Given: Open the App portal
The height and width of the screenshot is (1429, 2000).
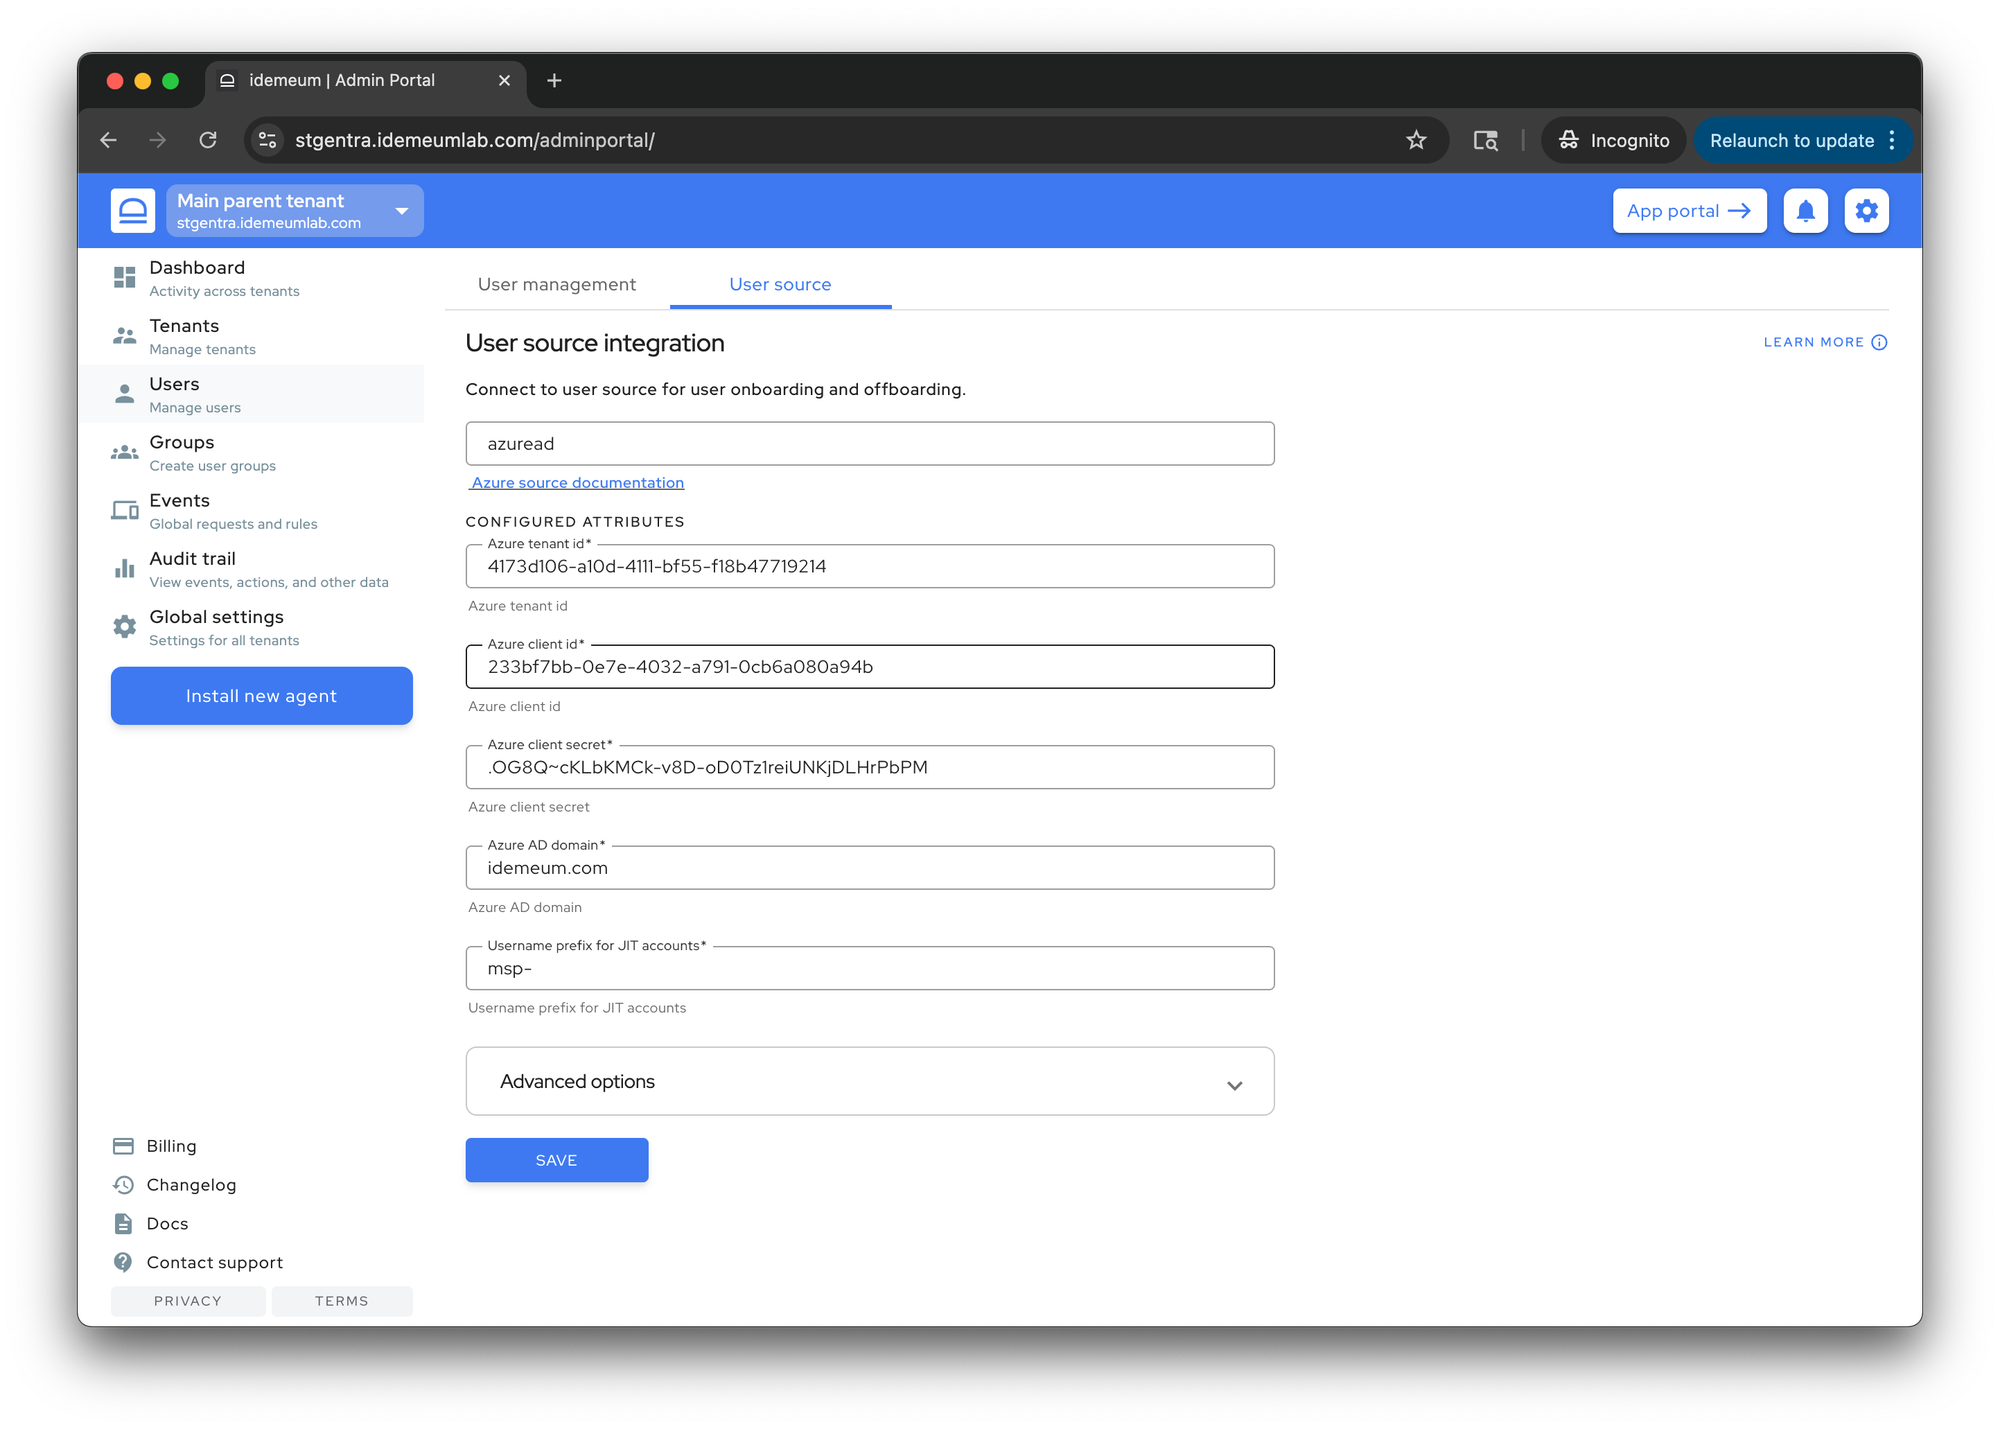Looking at the screenshot, I should [x=1689, y=211].
